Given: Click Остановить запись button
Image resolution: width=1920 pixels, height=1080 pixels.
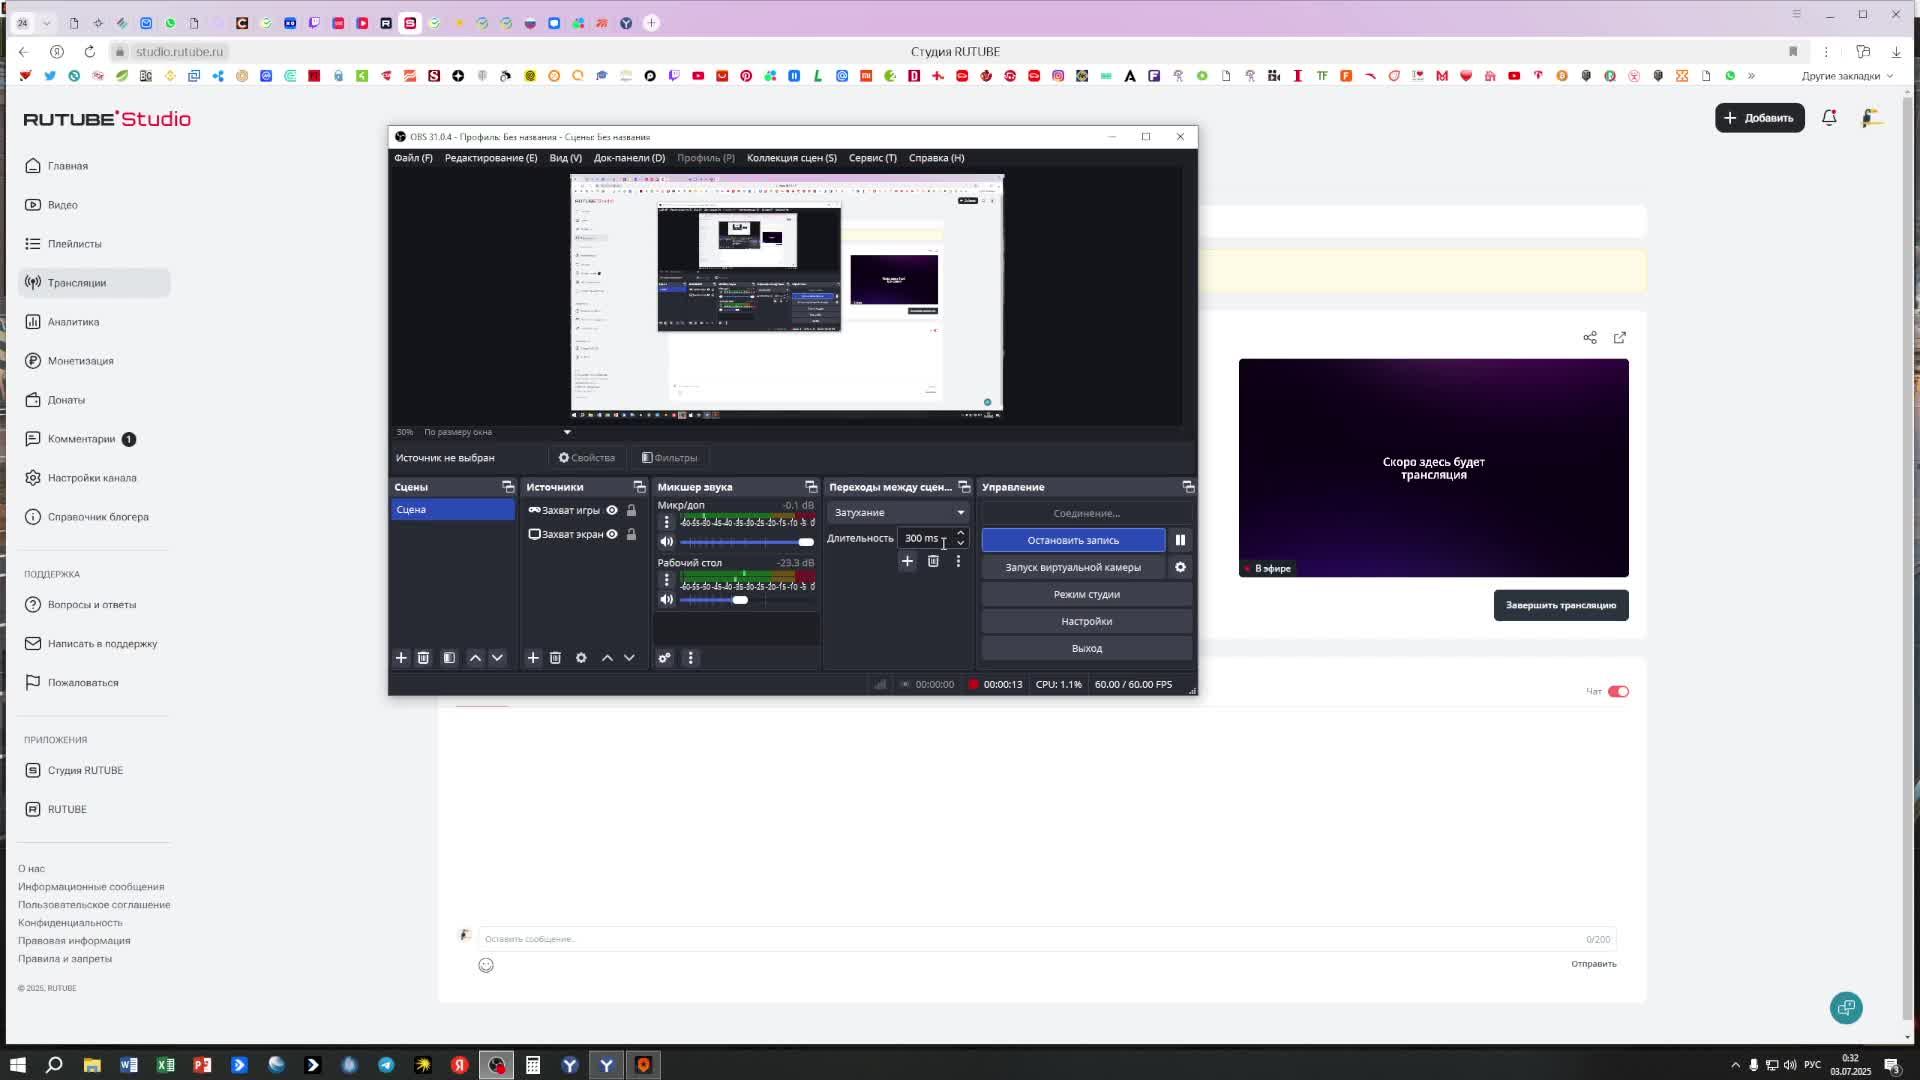Looking at the screenshot, I should tap(1073, 540).
